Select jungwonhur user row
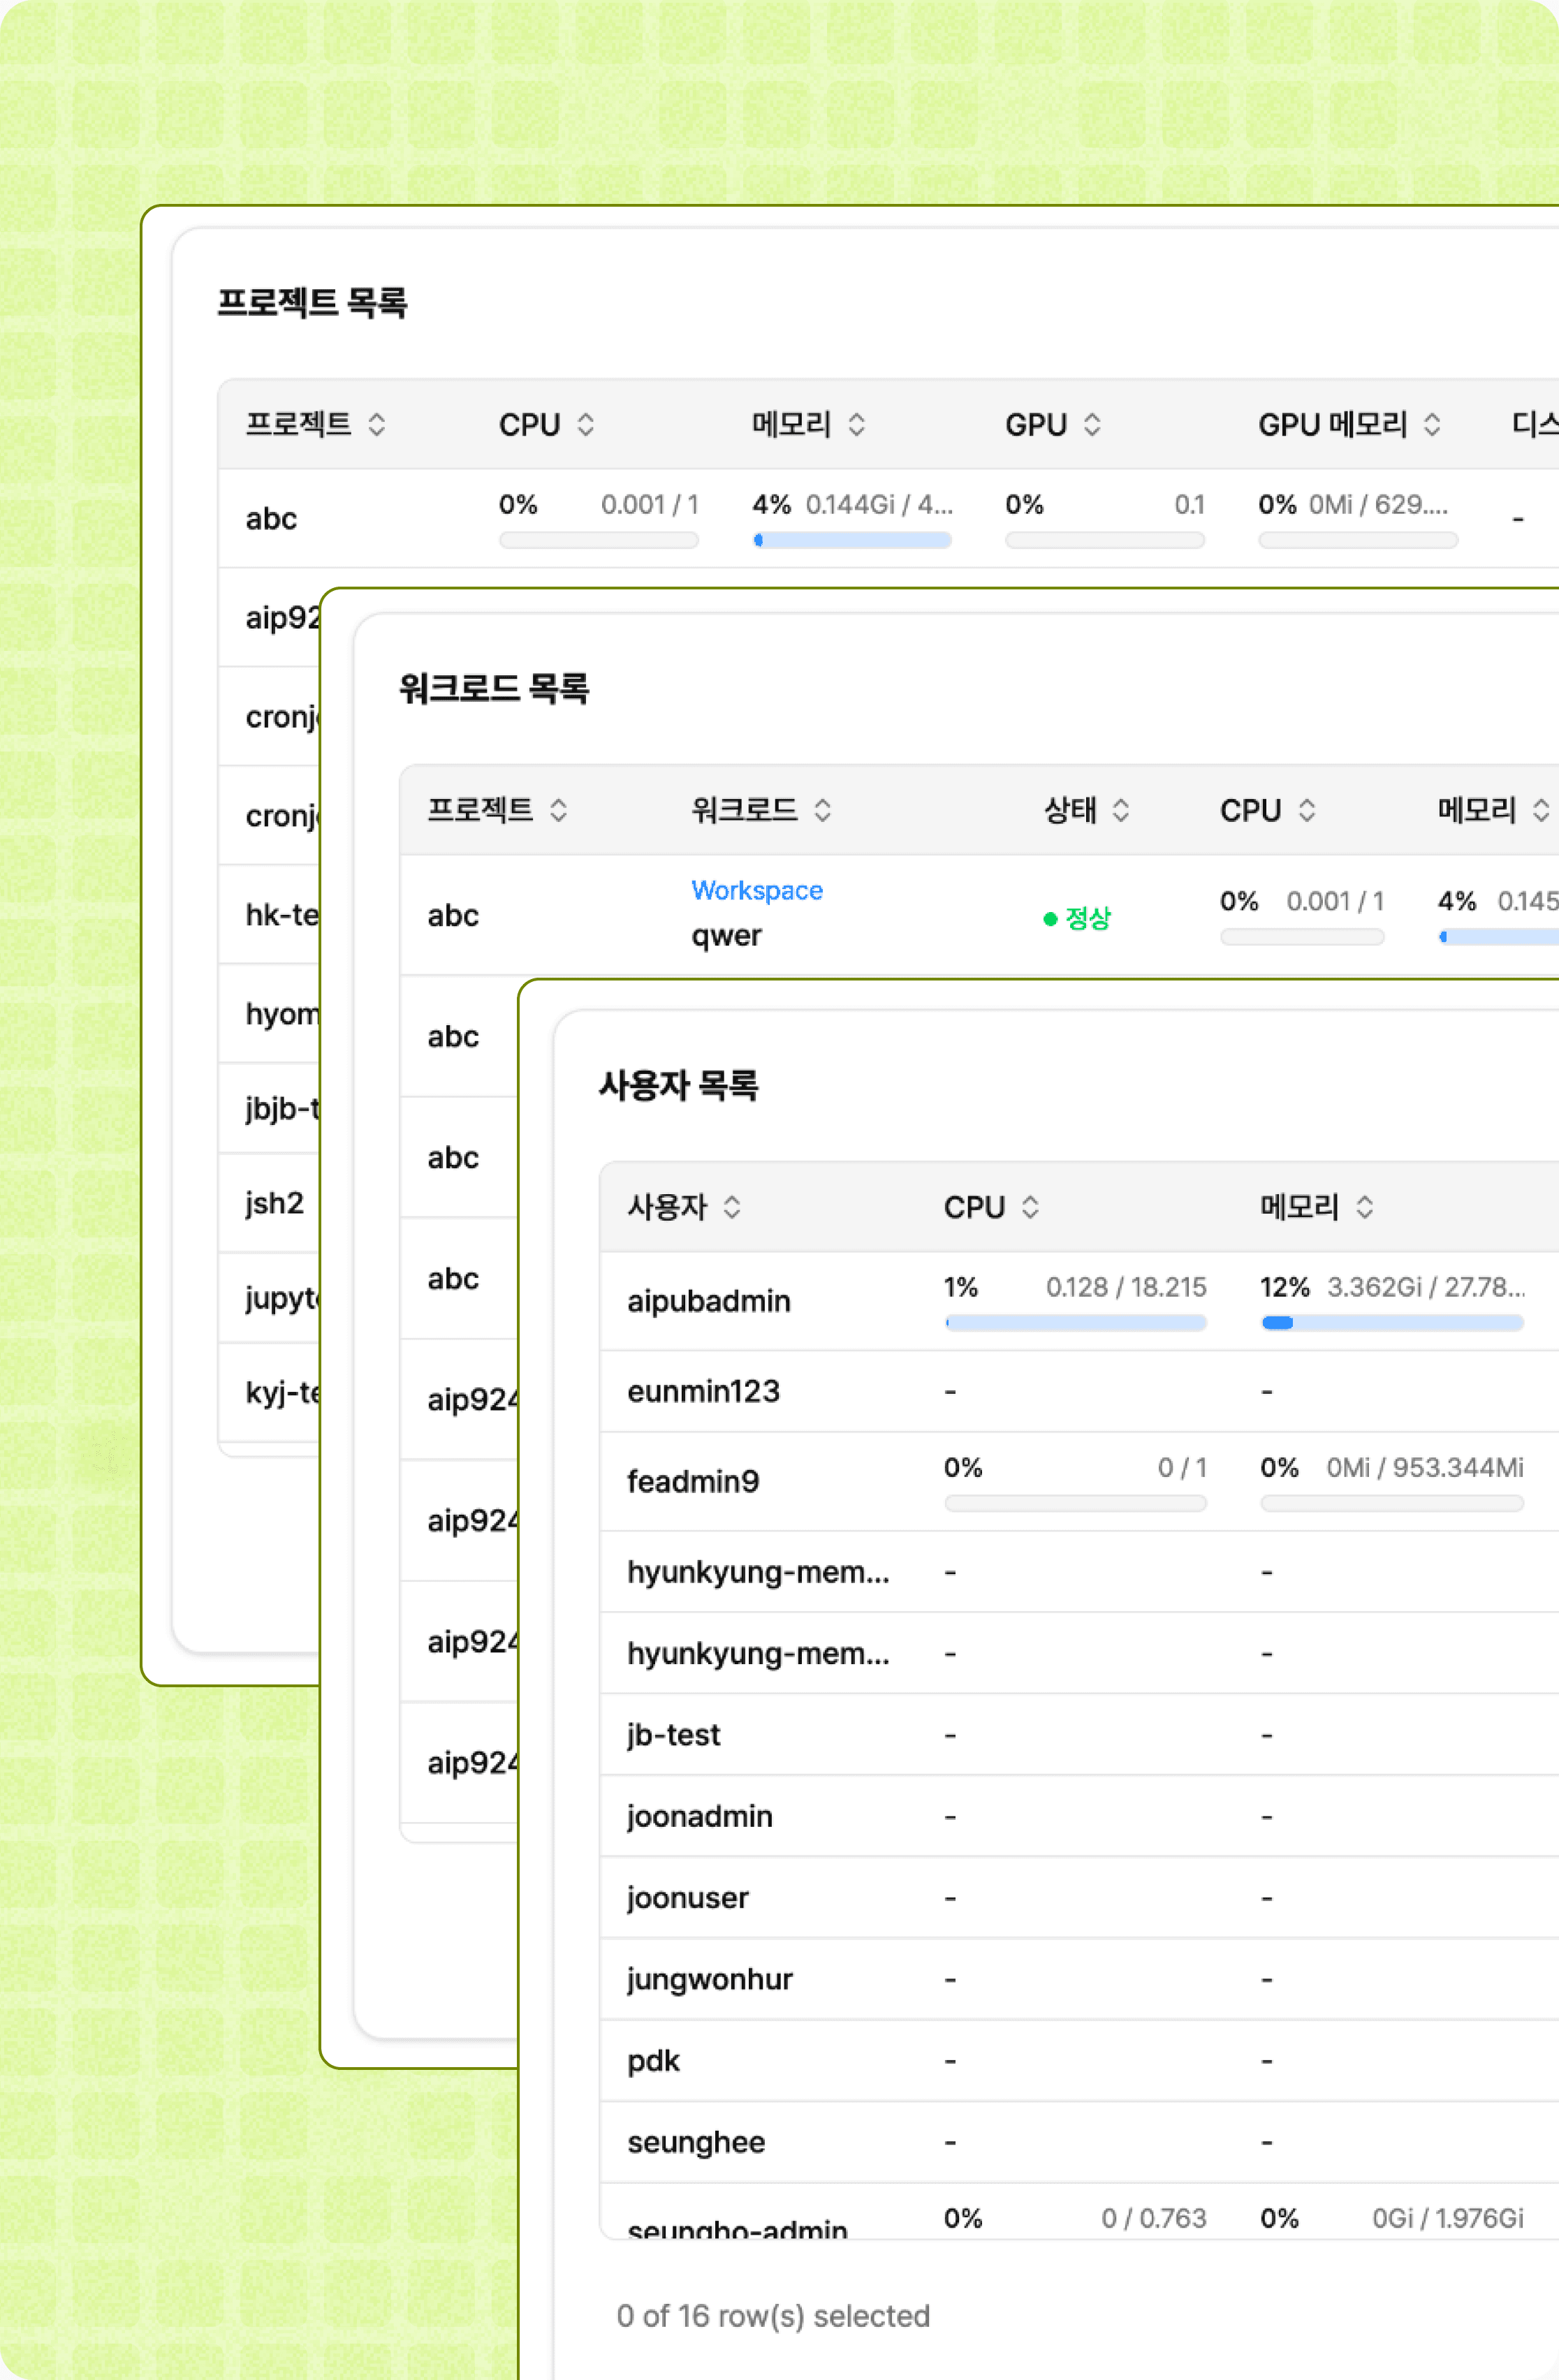The width and height of the screenshot is (1559, 2380). click(1079, 1979)
